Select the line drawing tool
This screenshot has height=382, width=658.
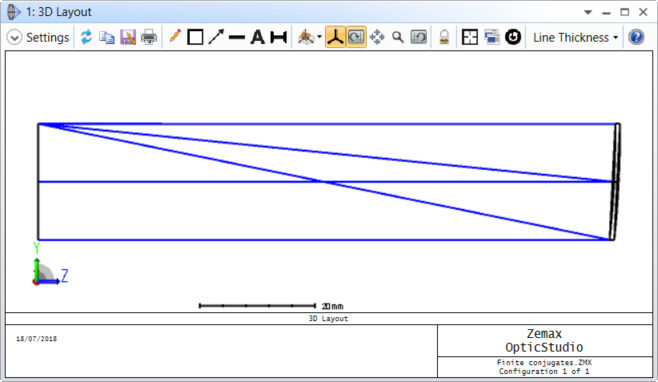tap(237, 37)
